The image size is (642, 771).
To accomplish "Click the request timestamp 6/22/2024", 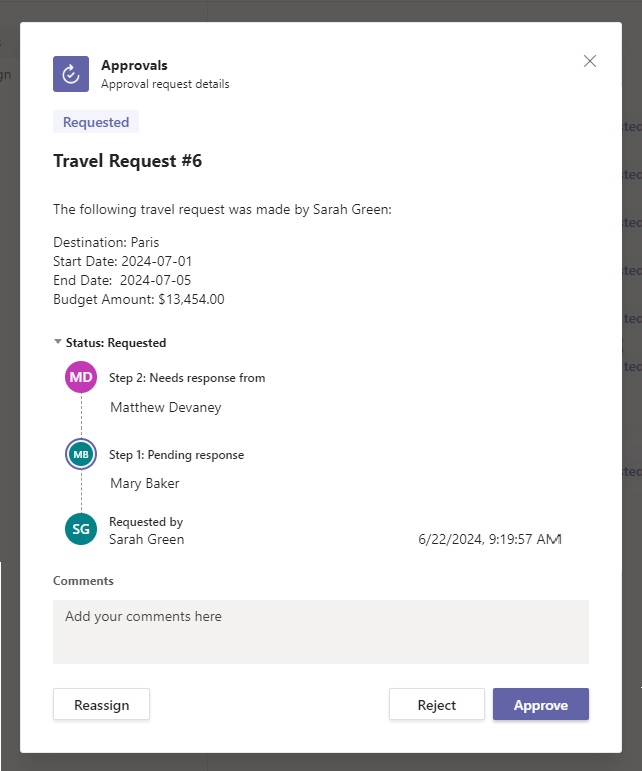I will pos(490,539).
